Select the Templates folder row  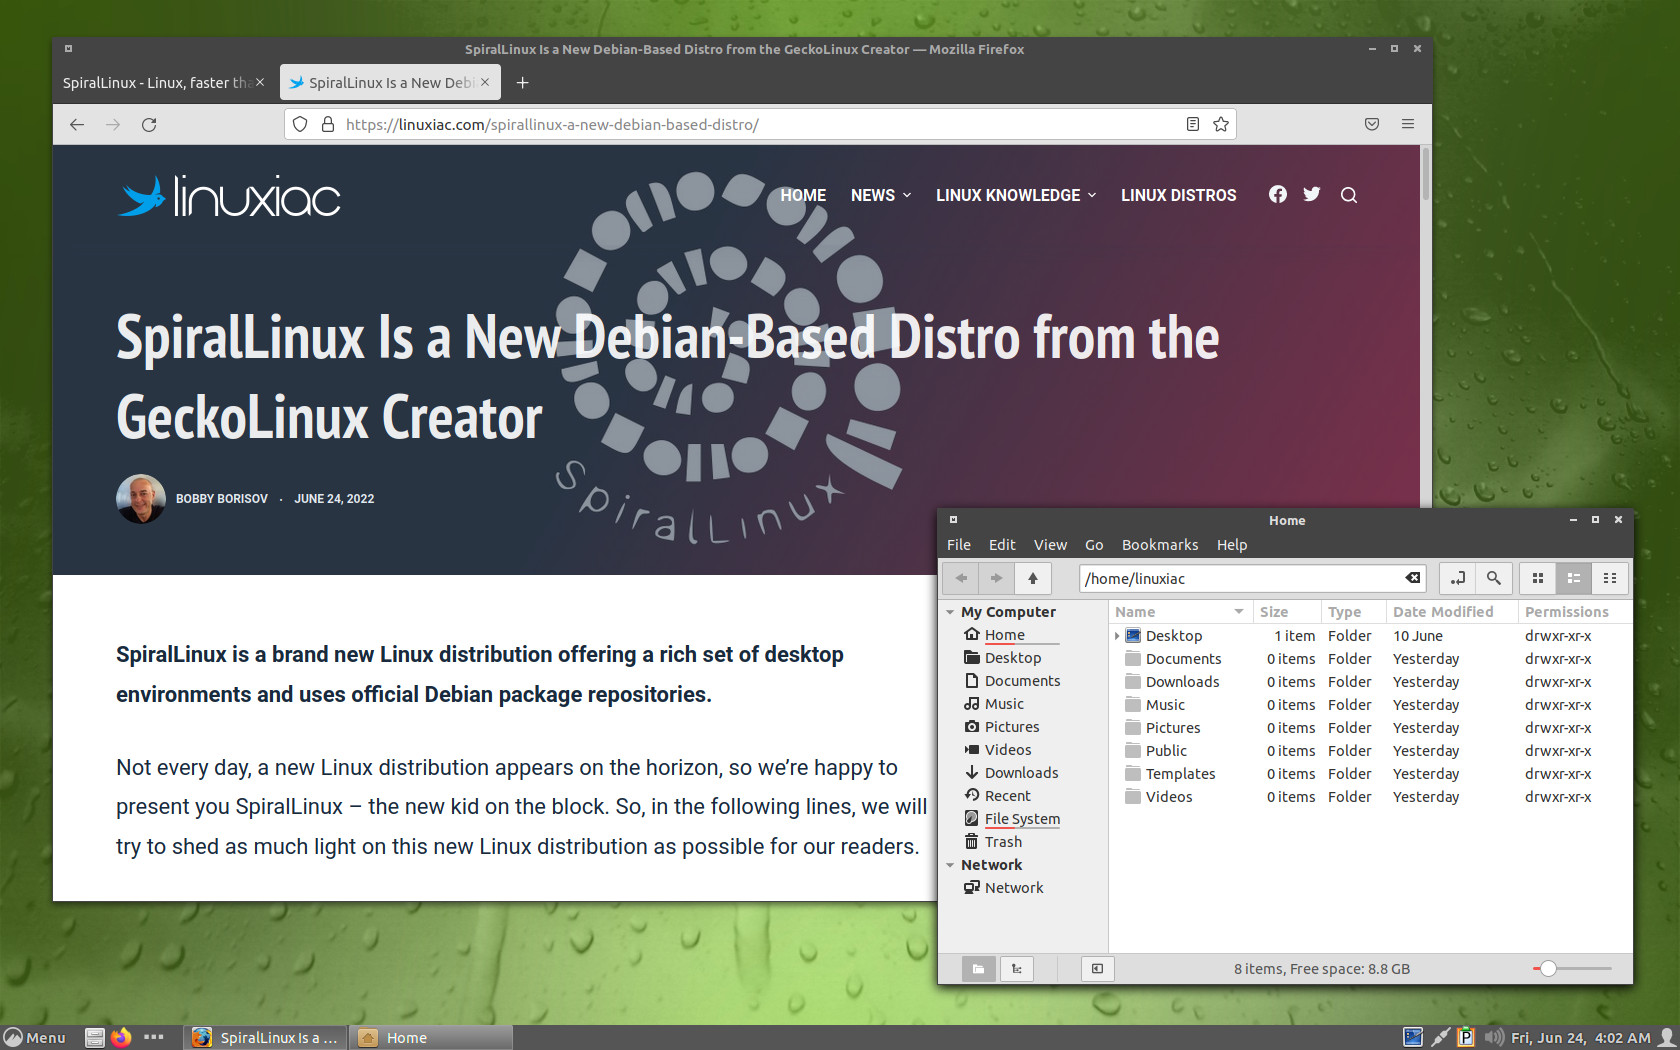(1370, 774)
